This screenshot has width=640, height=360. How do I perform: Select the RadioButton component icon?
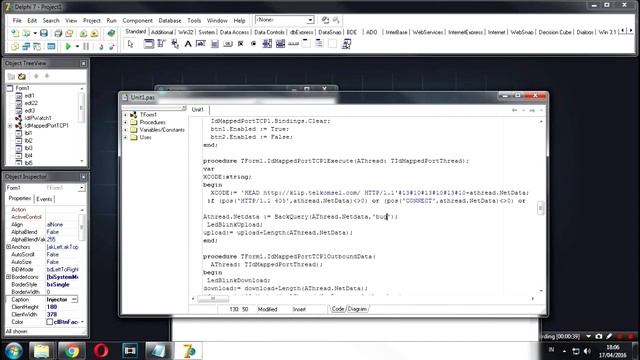253,44
